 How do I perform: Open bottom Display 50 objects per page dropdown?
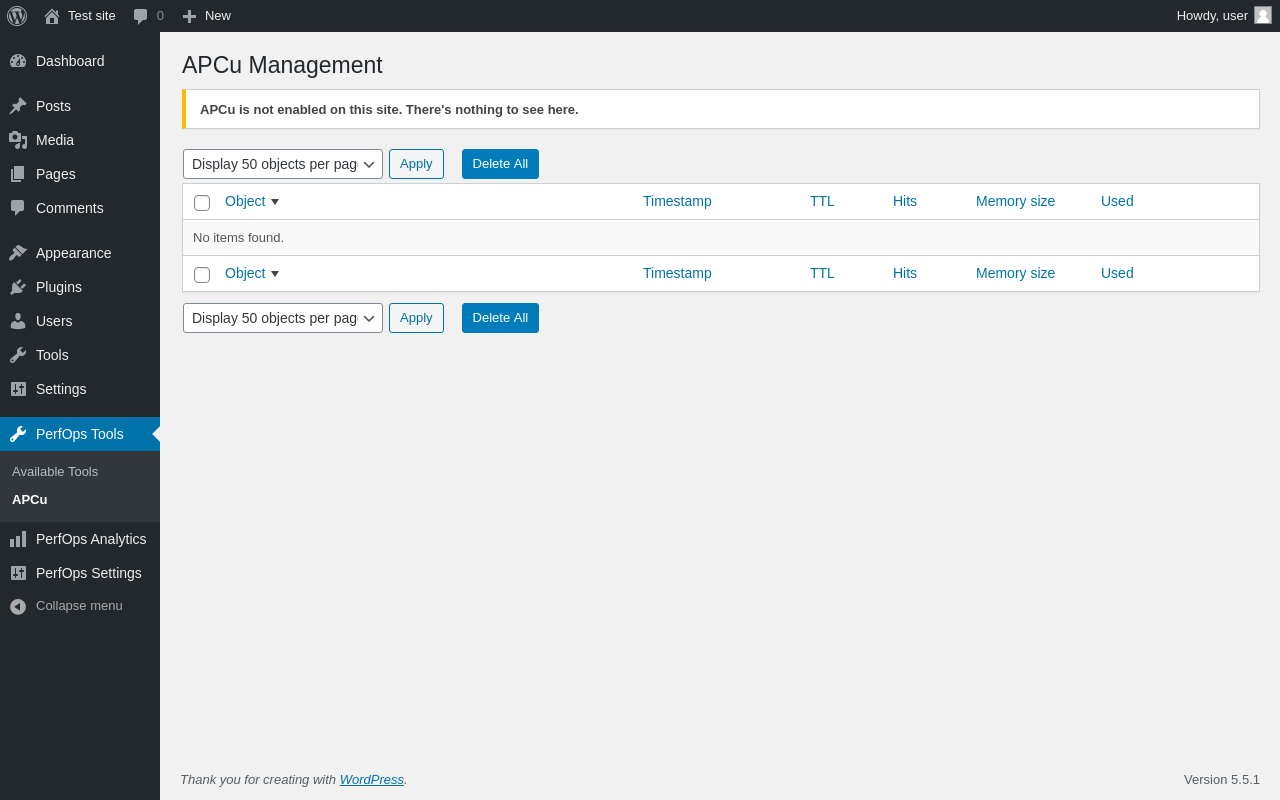[x=283, y=318]
